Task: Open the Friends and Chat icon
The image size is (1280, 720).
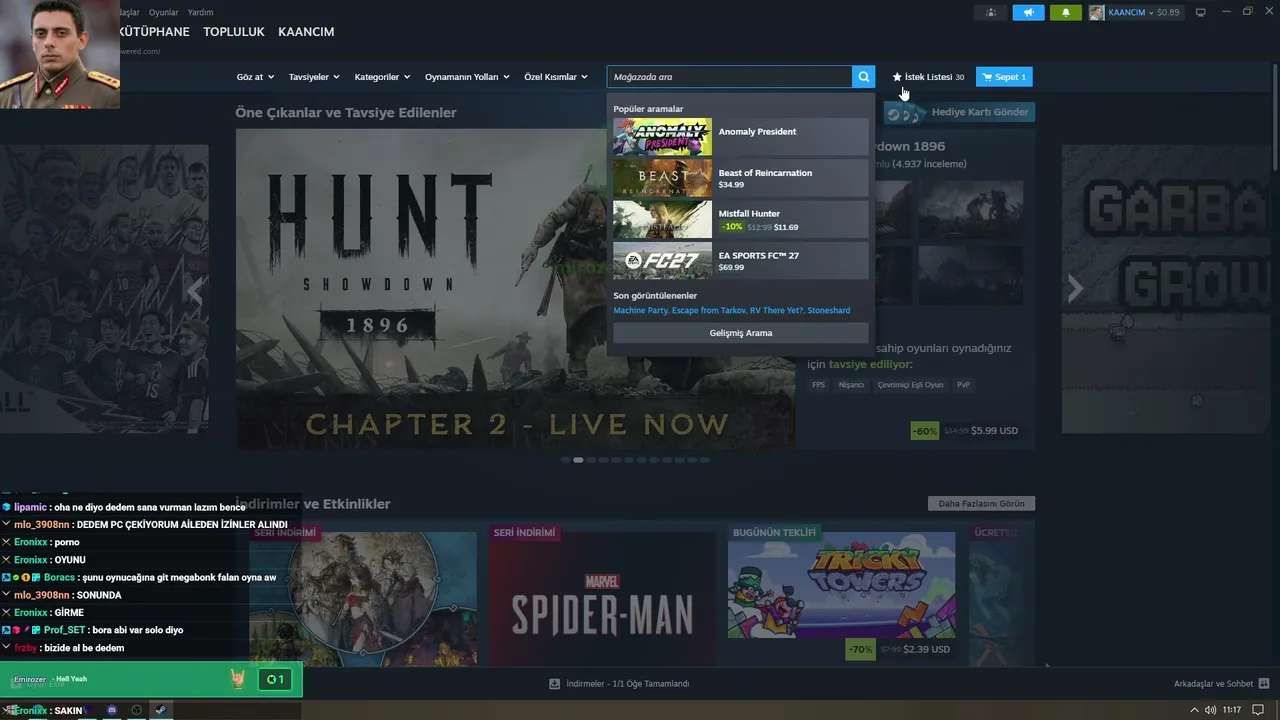Action: pos(1264,684)
